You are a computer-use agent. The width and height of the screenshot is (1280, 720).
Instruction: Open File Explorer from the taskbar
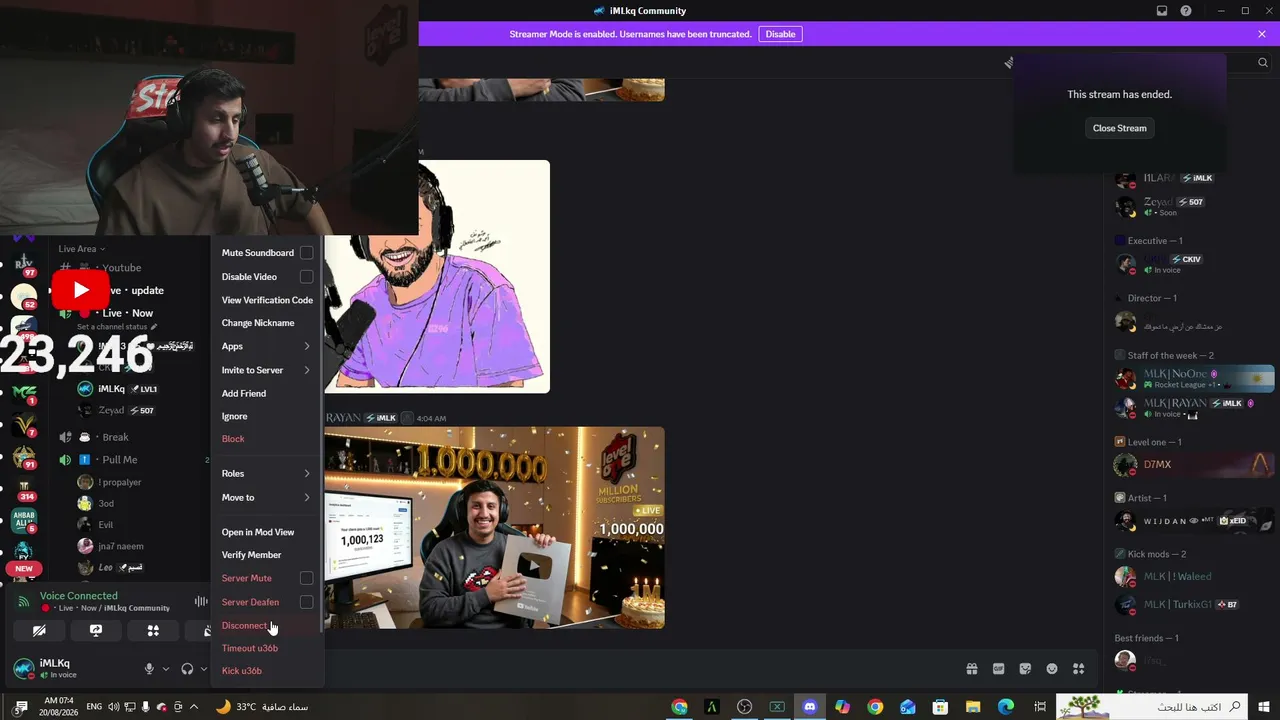point(972,707)
